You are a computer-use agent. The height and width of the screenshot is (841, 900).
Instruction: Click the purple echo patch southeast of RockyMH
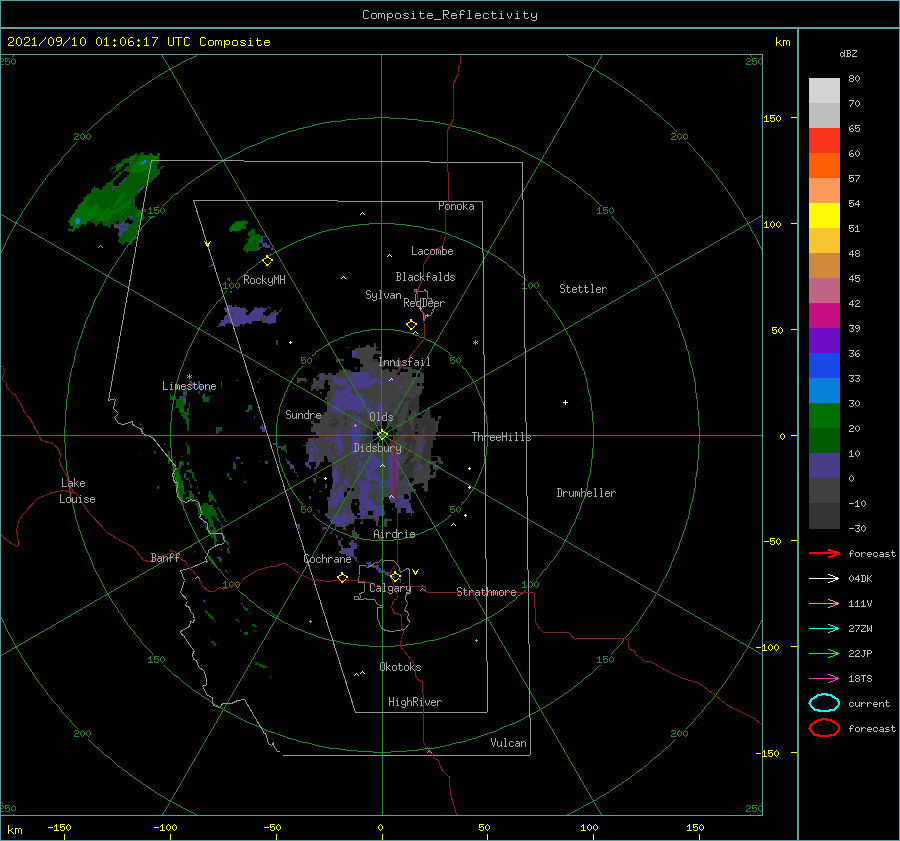pyautogui.click(x=249, y=316)
